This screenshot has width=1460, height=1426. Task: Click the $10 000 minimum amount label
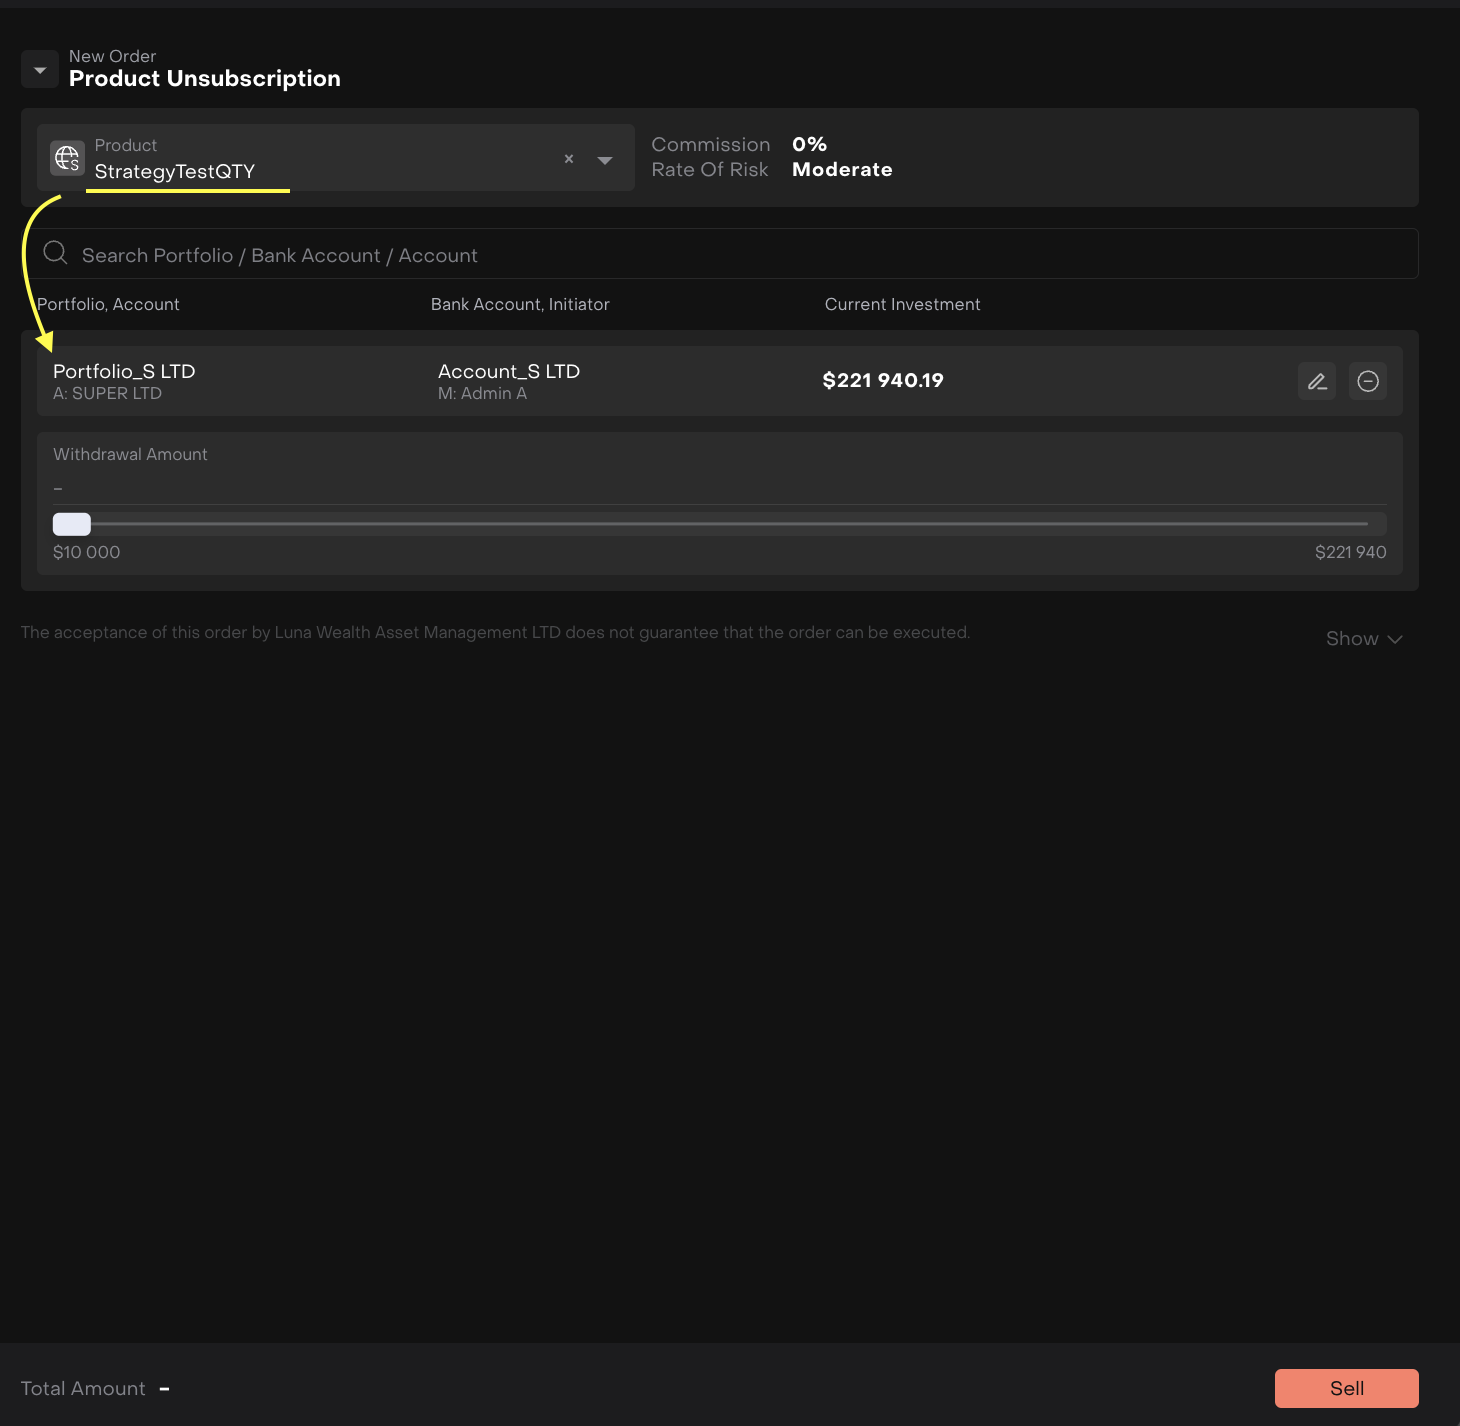click(87, 552)
